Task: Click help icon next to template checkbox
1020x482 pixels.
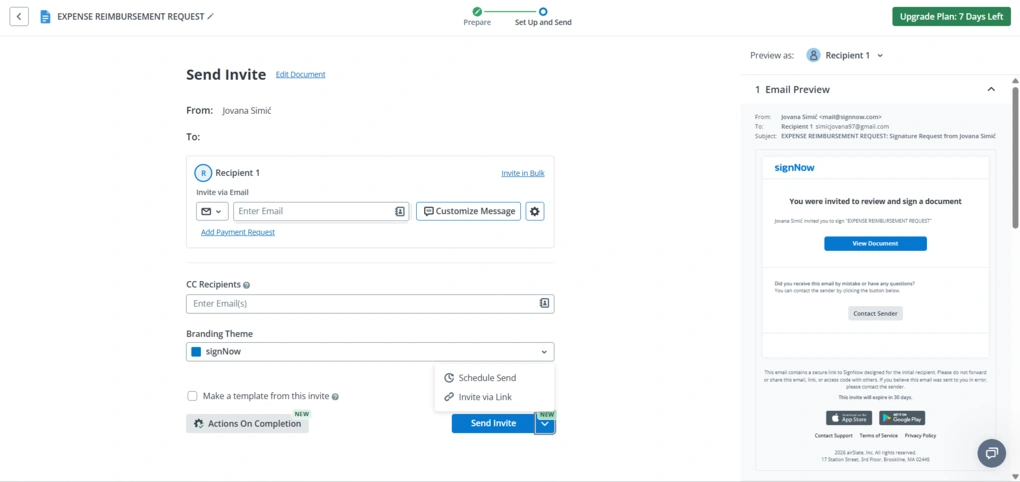Action: 336,397
